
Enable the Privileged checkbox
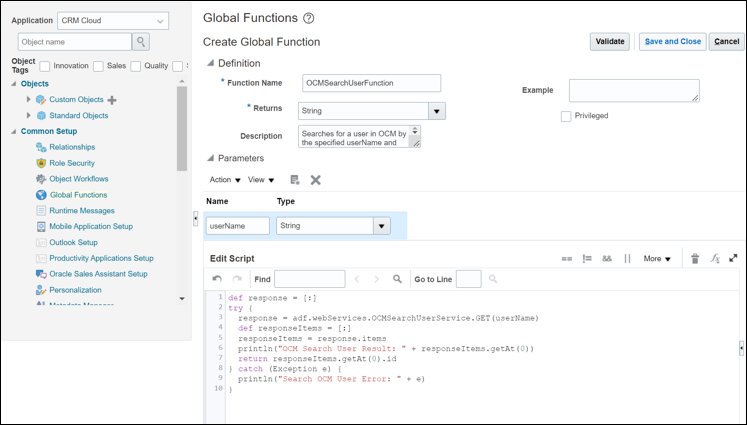[566, 116]
